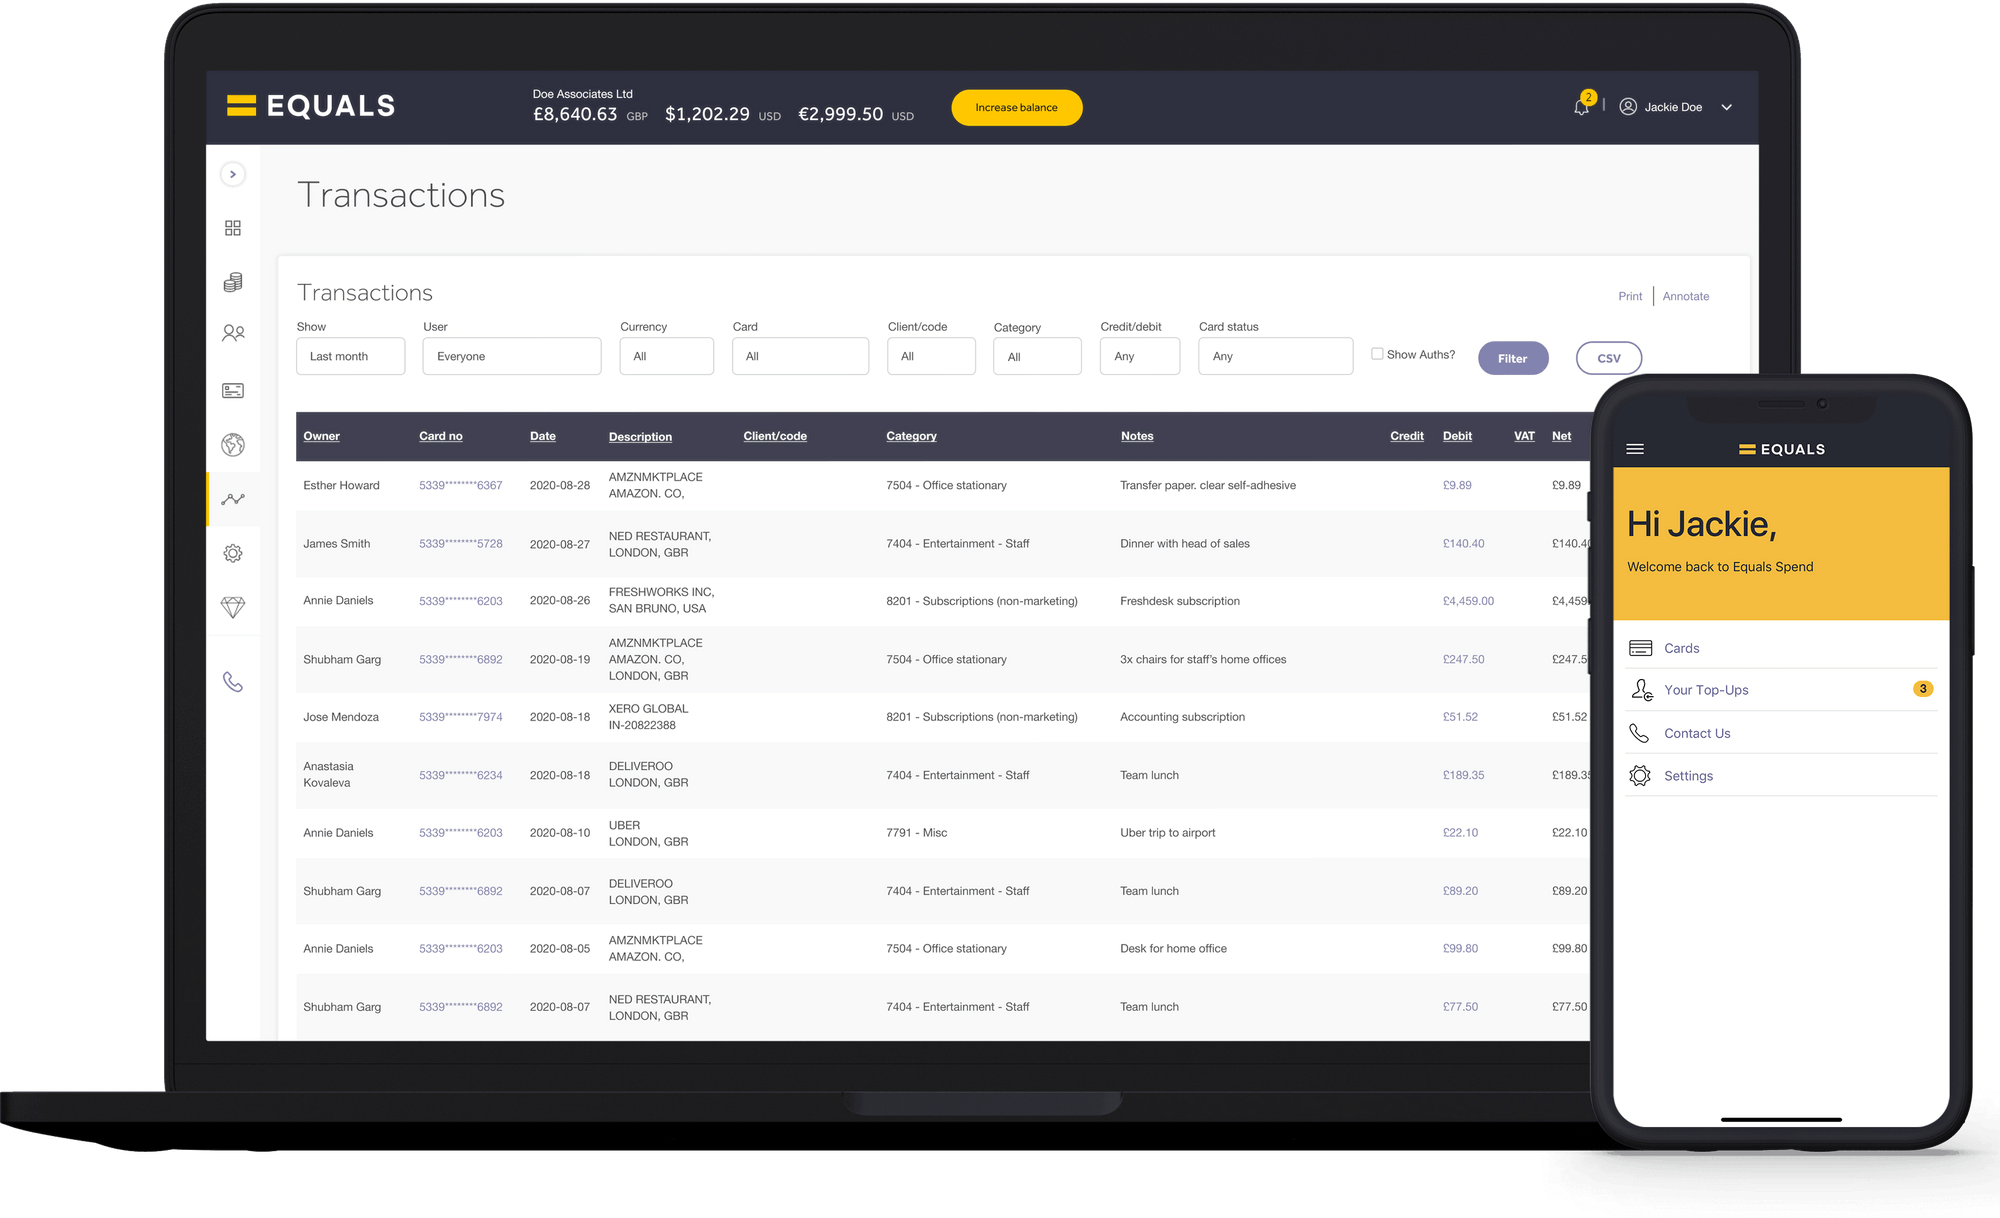Select the card management icon in the sidebar
2000x1218 pixels.
point(233,390)
